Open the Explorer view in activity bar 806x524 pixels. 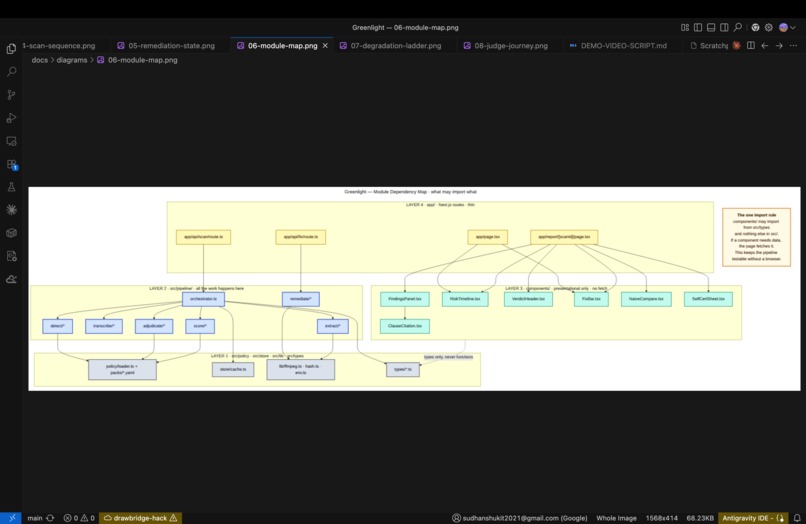11,49
